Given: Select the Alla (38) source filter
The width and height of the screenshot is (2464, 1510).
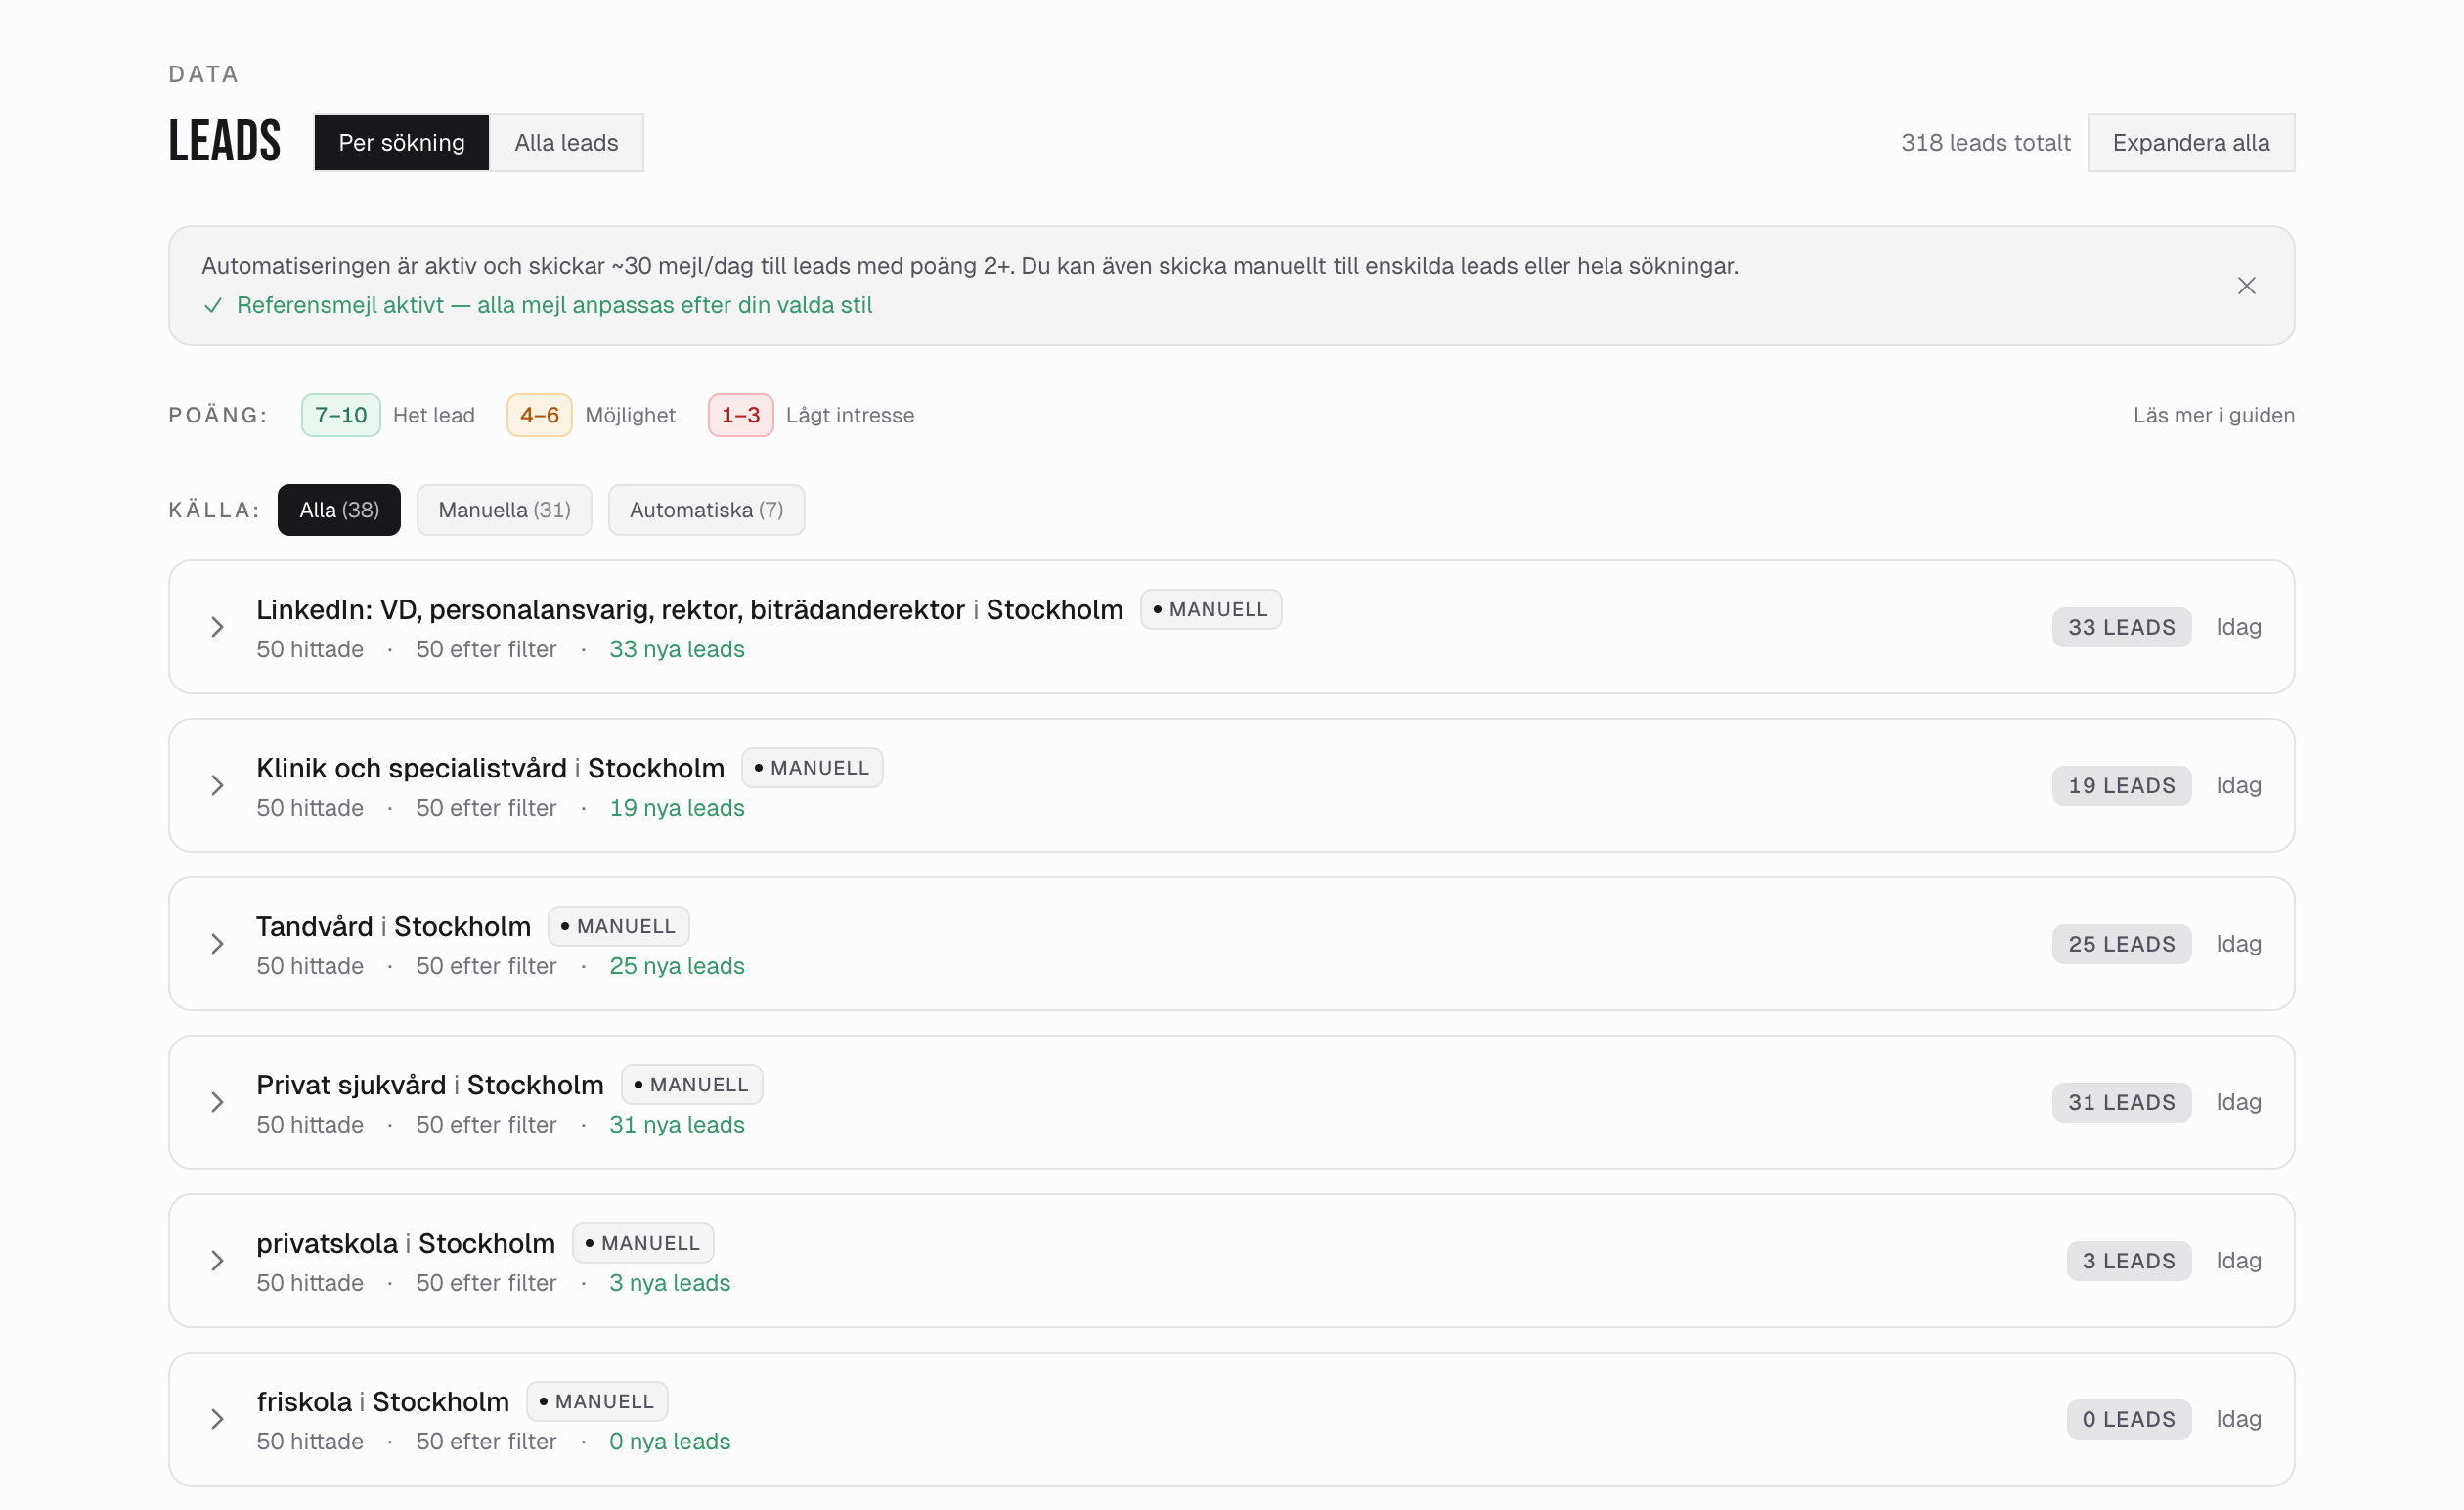Looking at the screenshot, I should pos(339,510).
